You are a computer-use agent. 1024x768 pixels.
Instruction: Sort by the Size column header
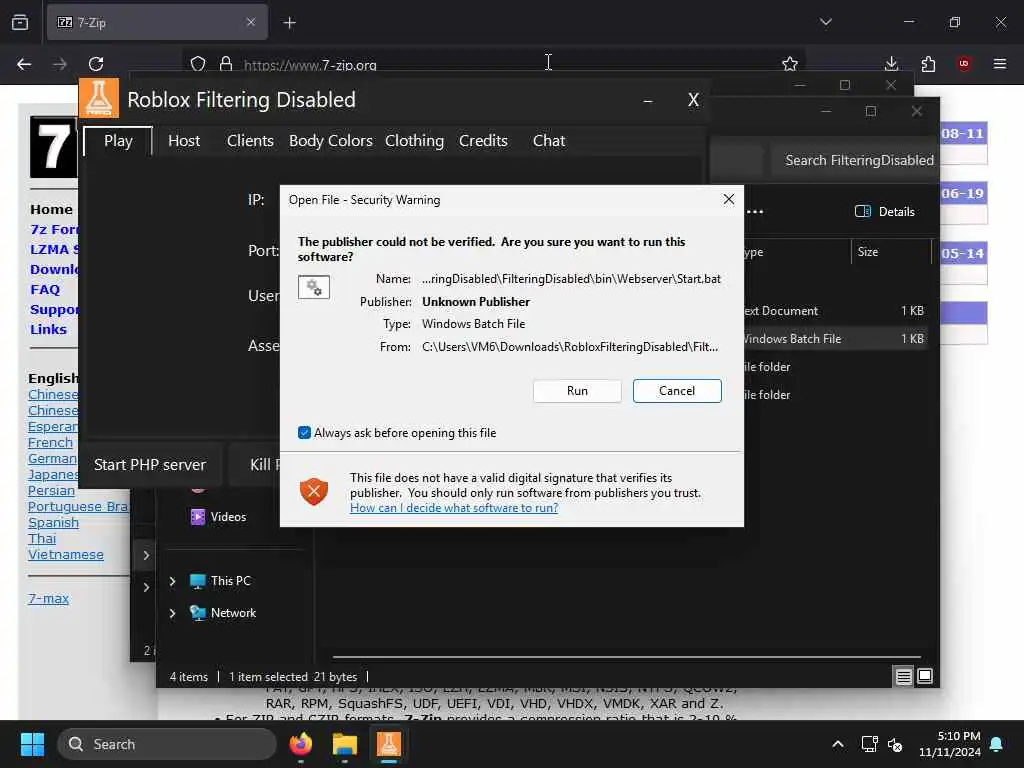pos(868,251)
